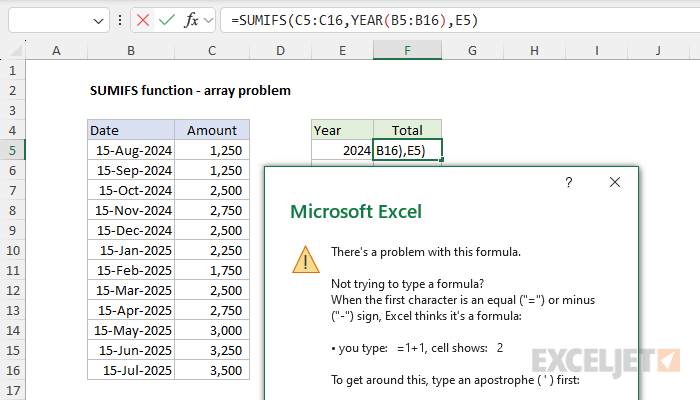Select column G header
This screenshot has height=400, width=700.
coord(472,50)
